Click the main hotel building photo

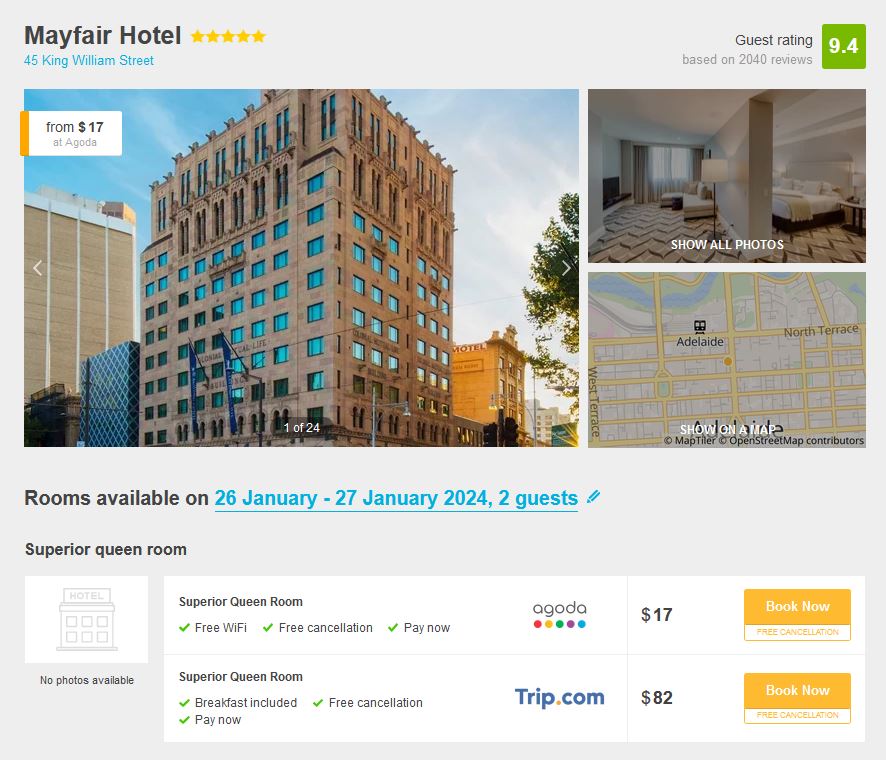[x=301, y=268]
